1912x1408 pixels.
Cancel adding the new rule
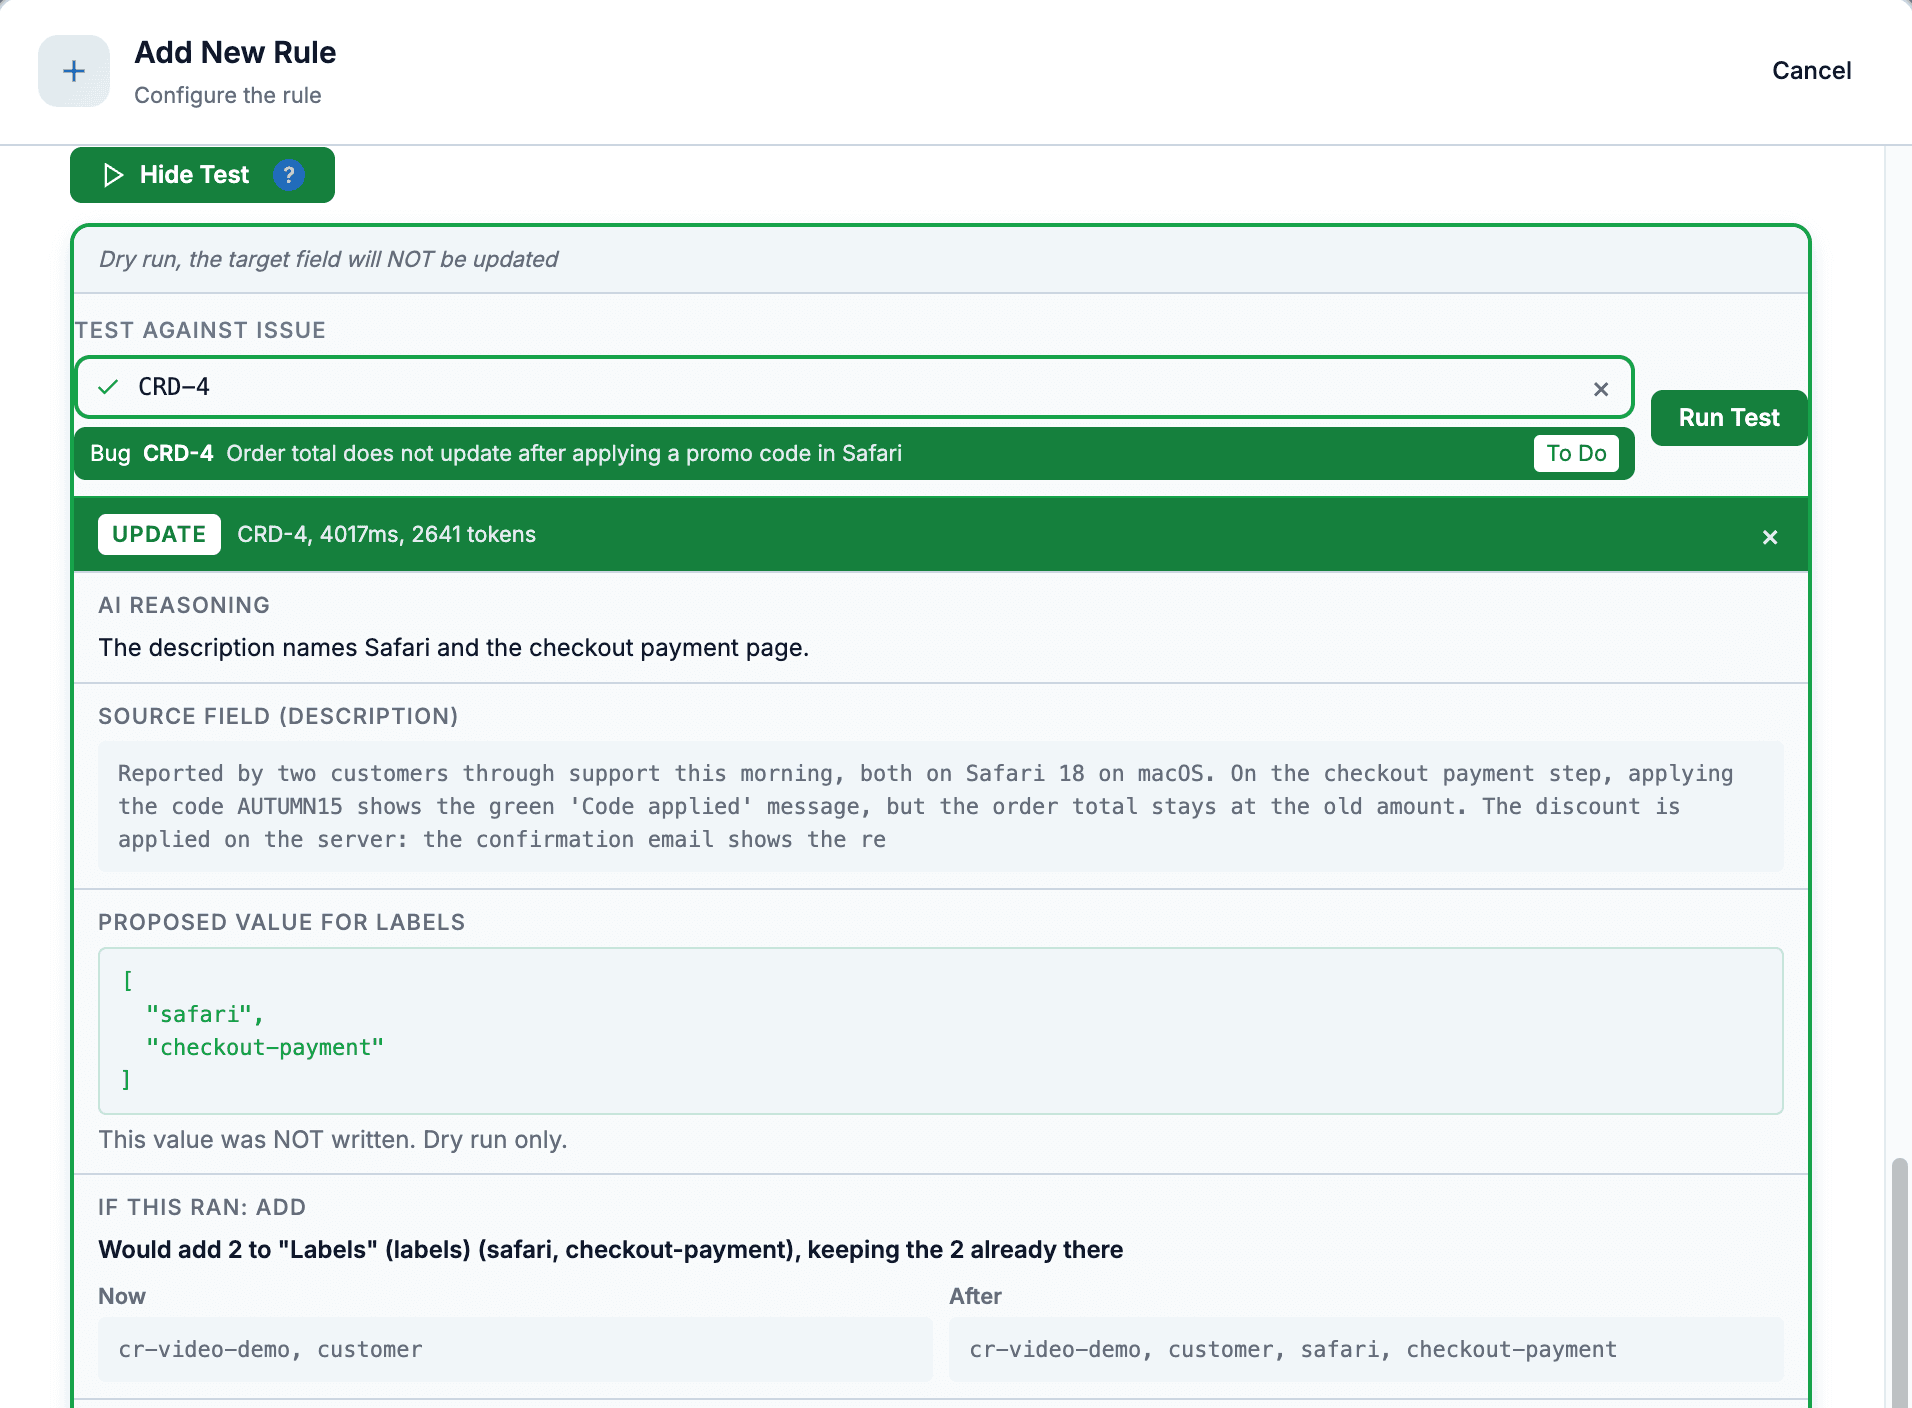click(x=1812, y=71)
